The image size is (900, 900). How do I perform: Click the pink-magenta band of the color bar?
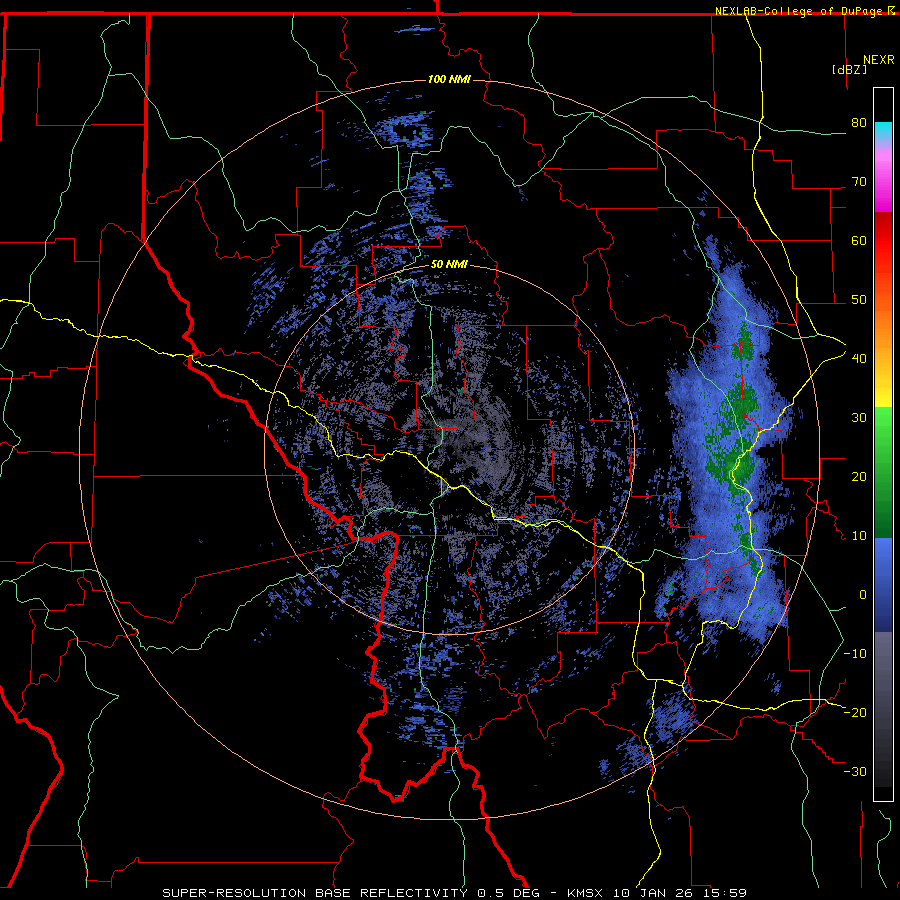click(883, 178)
